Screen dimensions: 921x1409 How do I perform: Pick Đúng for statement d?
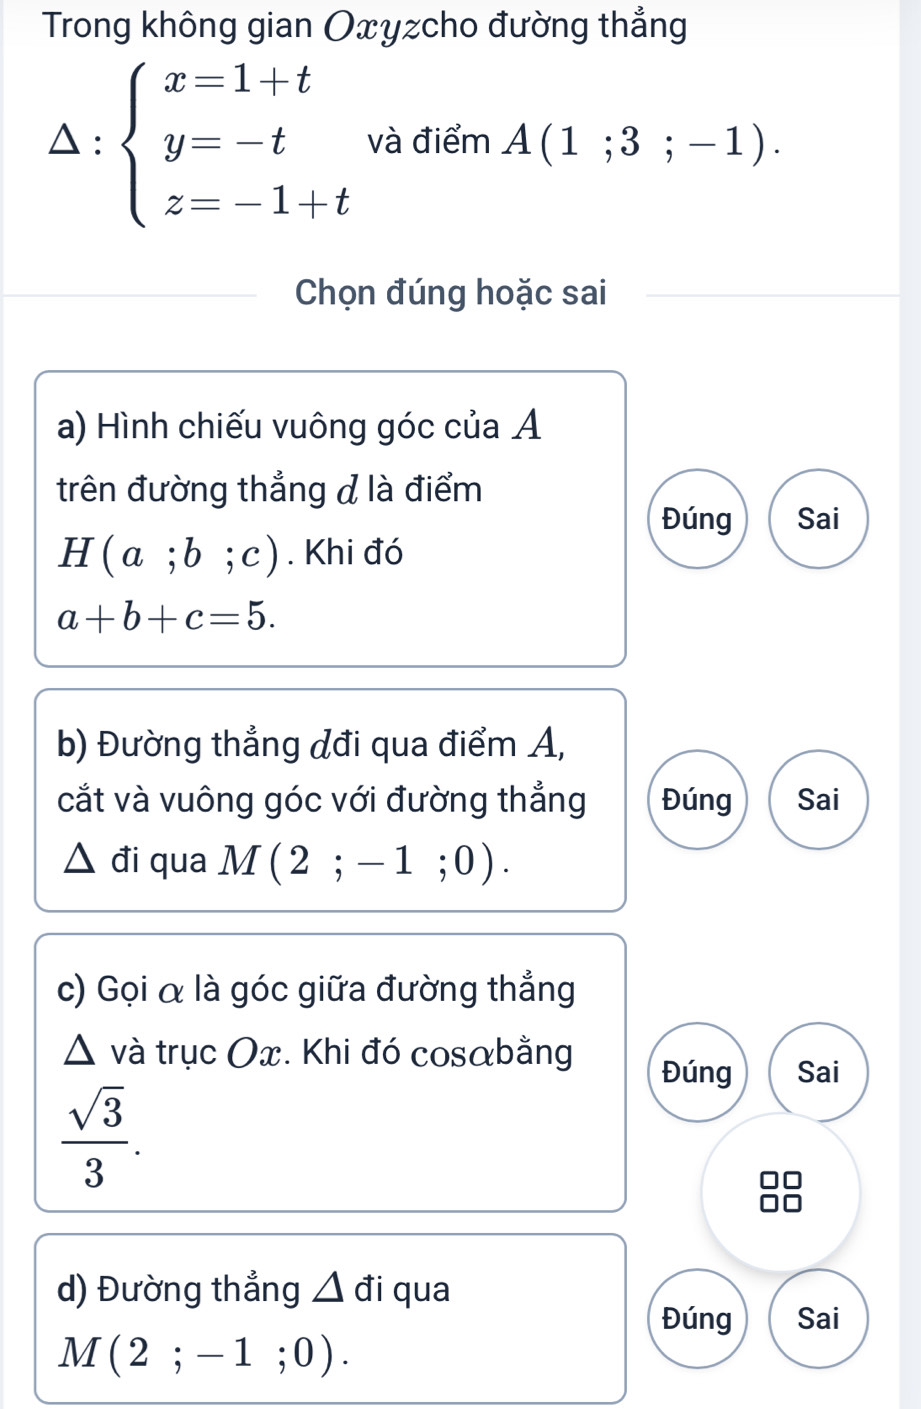(x=697, y=1319)
